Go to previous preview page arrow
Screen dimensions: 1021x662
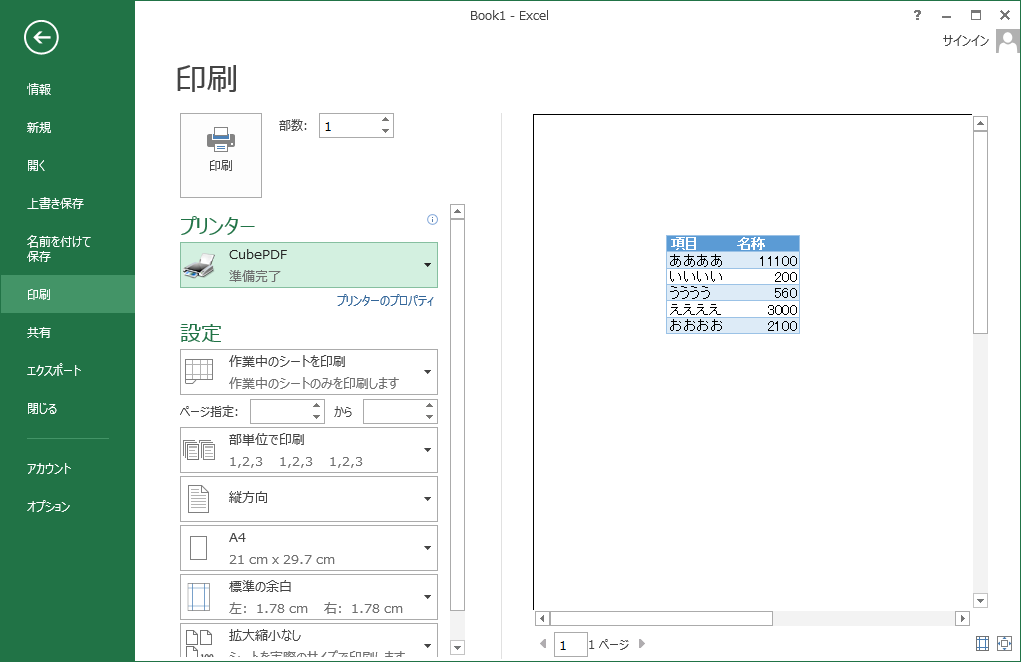(x=543, y=645)
